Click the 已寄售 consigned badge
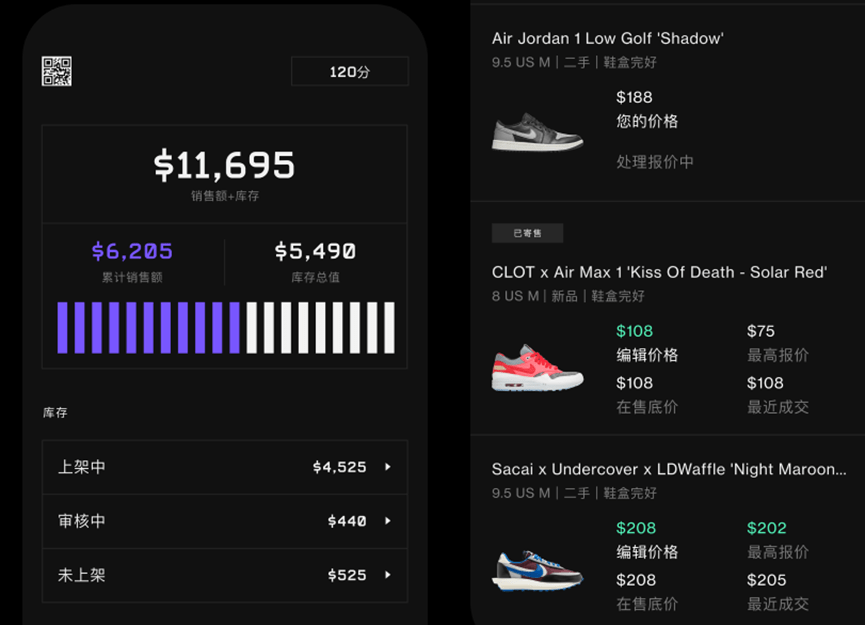Viewport: 865px width, 625px height. tap(527, 233)
